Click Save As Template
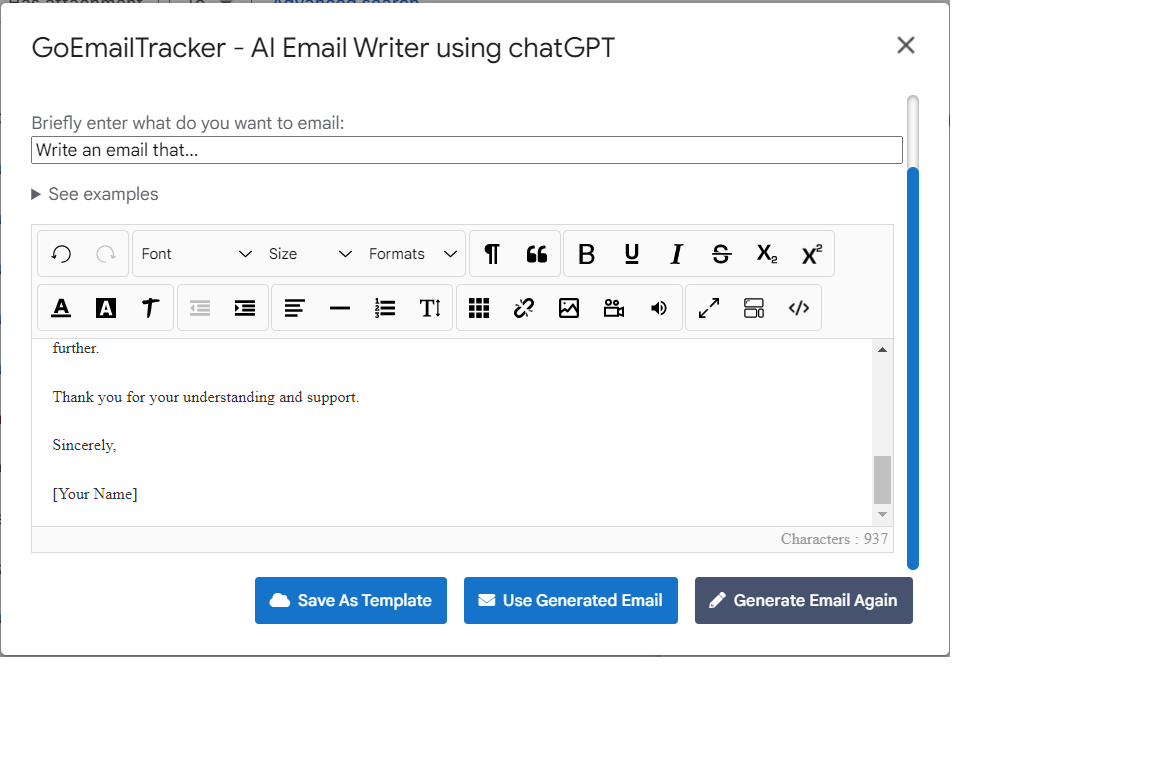1160x772 pixels. (x=350, y=600)
